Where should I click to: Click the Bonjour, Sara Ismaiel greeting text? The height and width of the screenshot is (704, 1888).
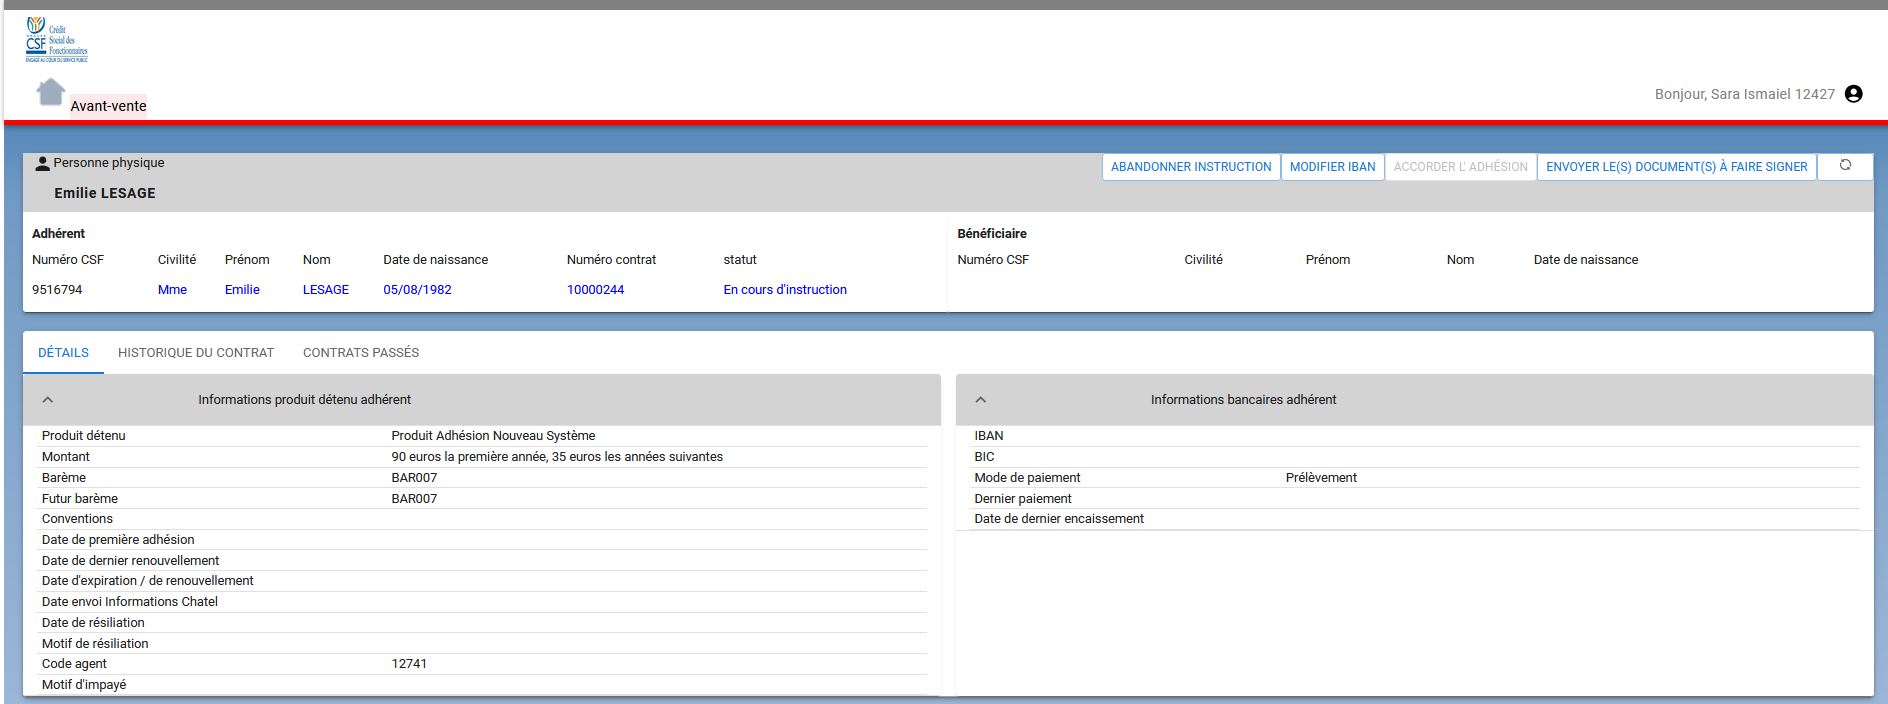[1744, 94]
